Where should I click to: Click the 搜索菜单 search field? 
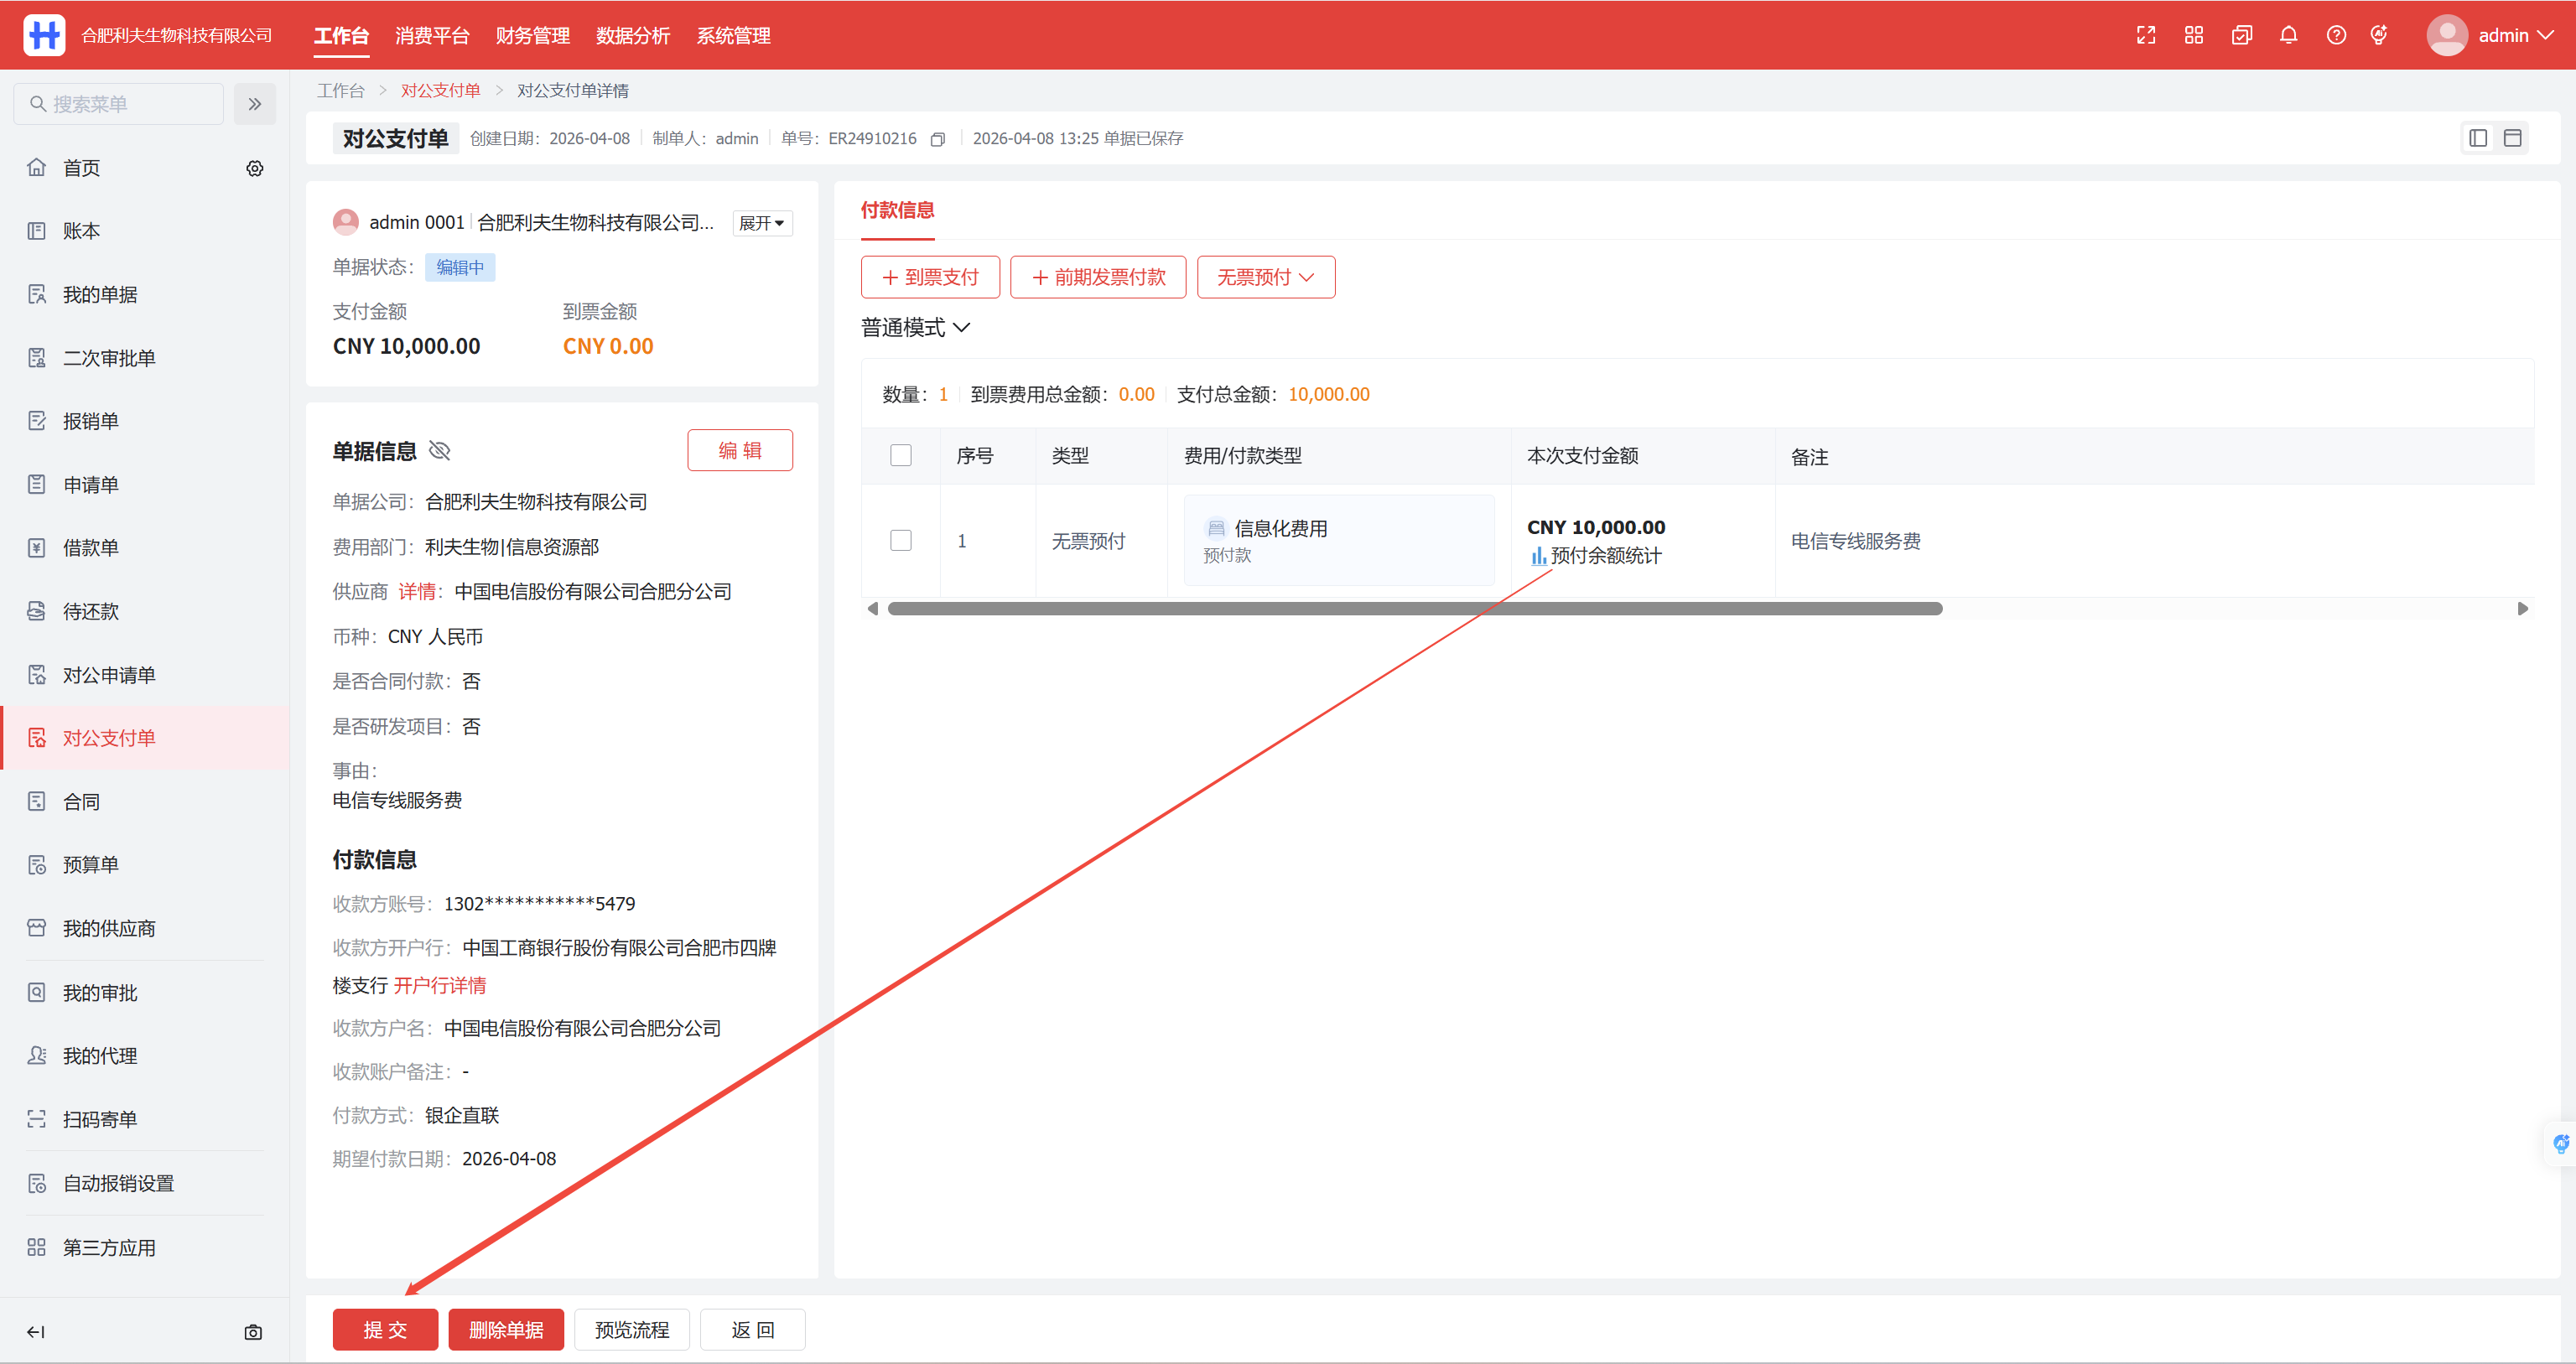point(120,104)
